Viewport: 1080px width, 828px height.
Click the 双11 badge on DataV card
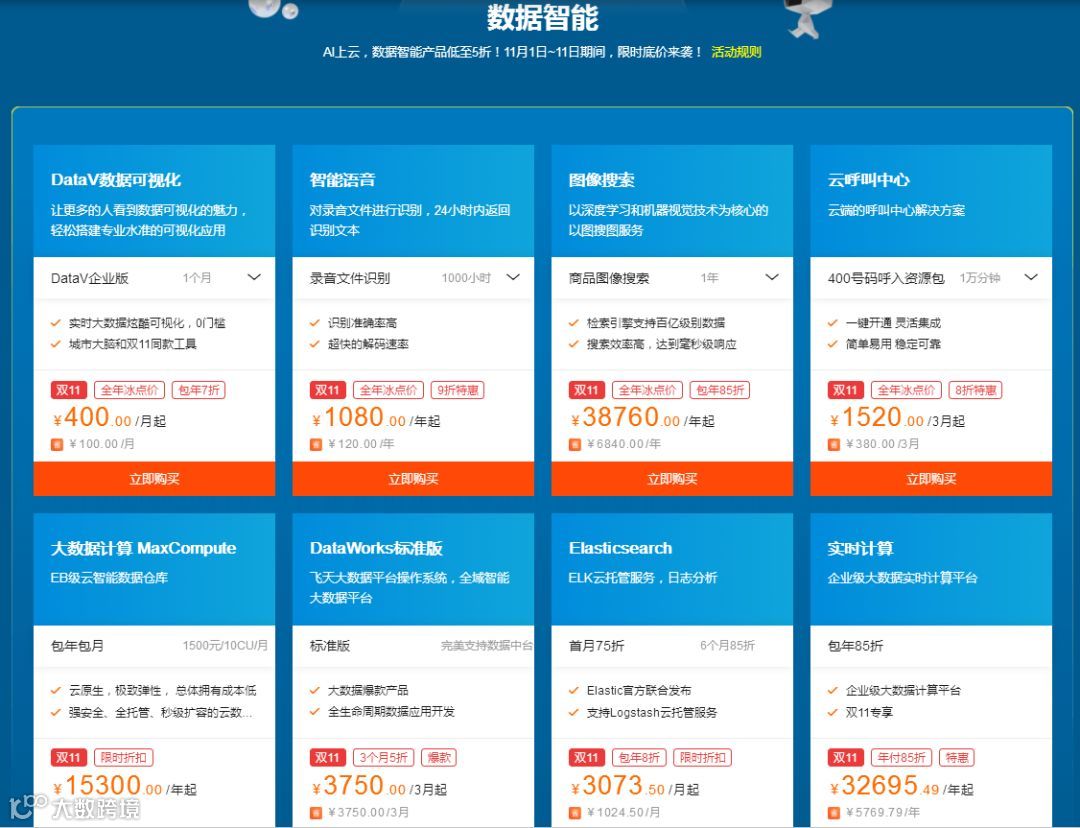pyautogui.click(x=68, y=390)
